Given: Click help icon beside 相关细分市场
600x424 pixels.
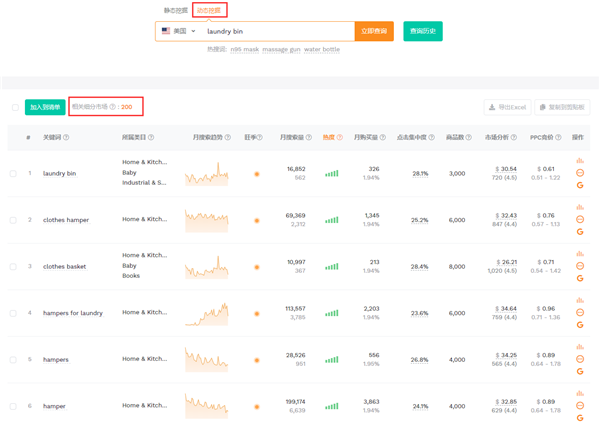Looking at the screenshot, I should point(113,106).
